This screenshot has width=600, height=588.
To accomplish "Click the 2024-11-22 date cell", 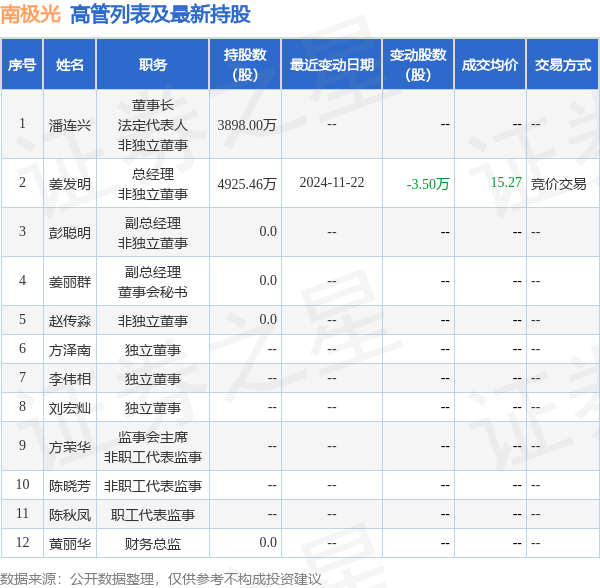I will point(331,182).
